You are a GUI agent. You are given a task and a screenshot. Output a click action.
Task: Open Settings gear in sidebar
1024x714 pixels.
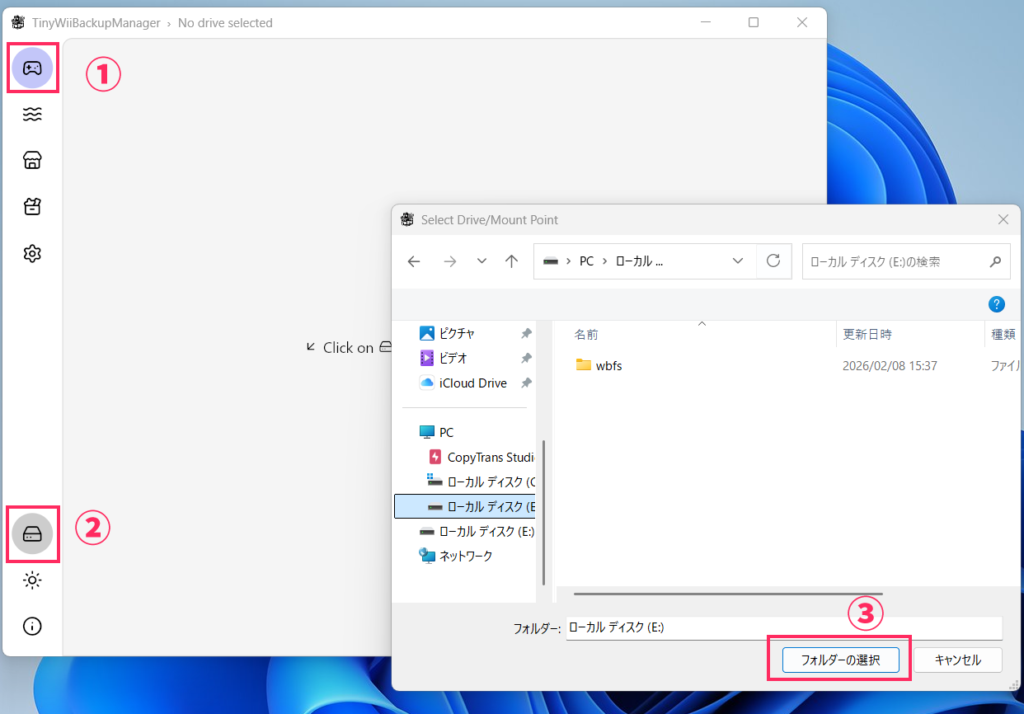[32, 254]
